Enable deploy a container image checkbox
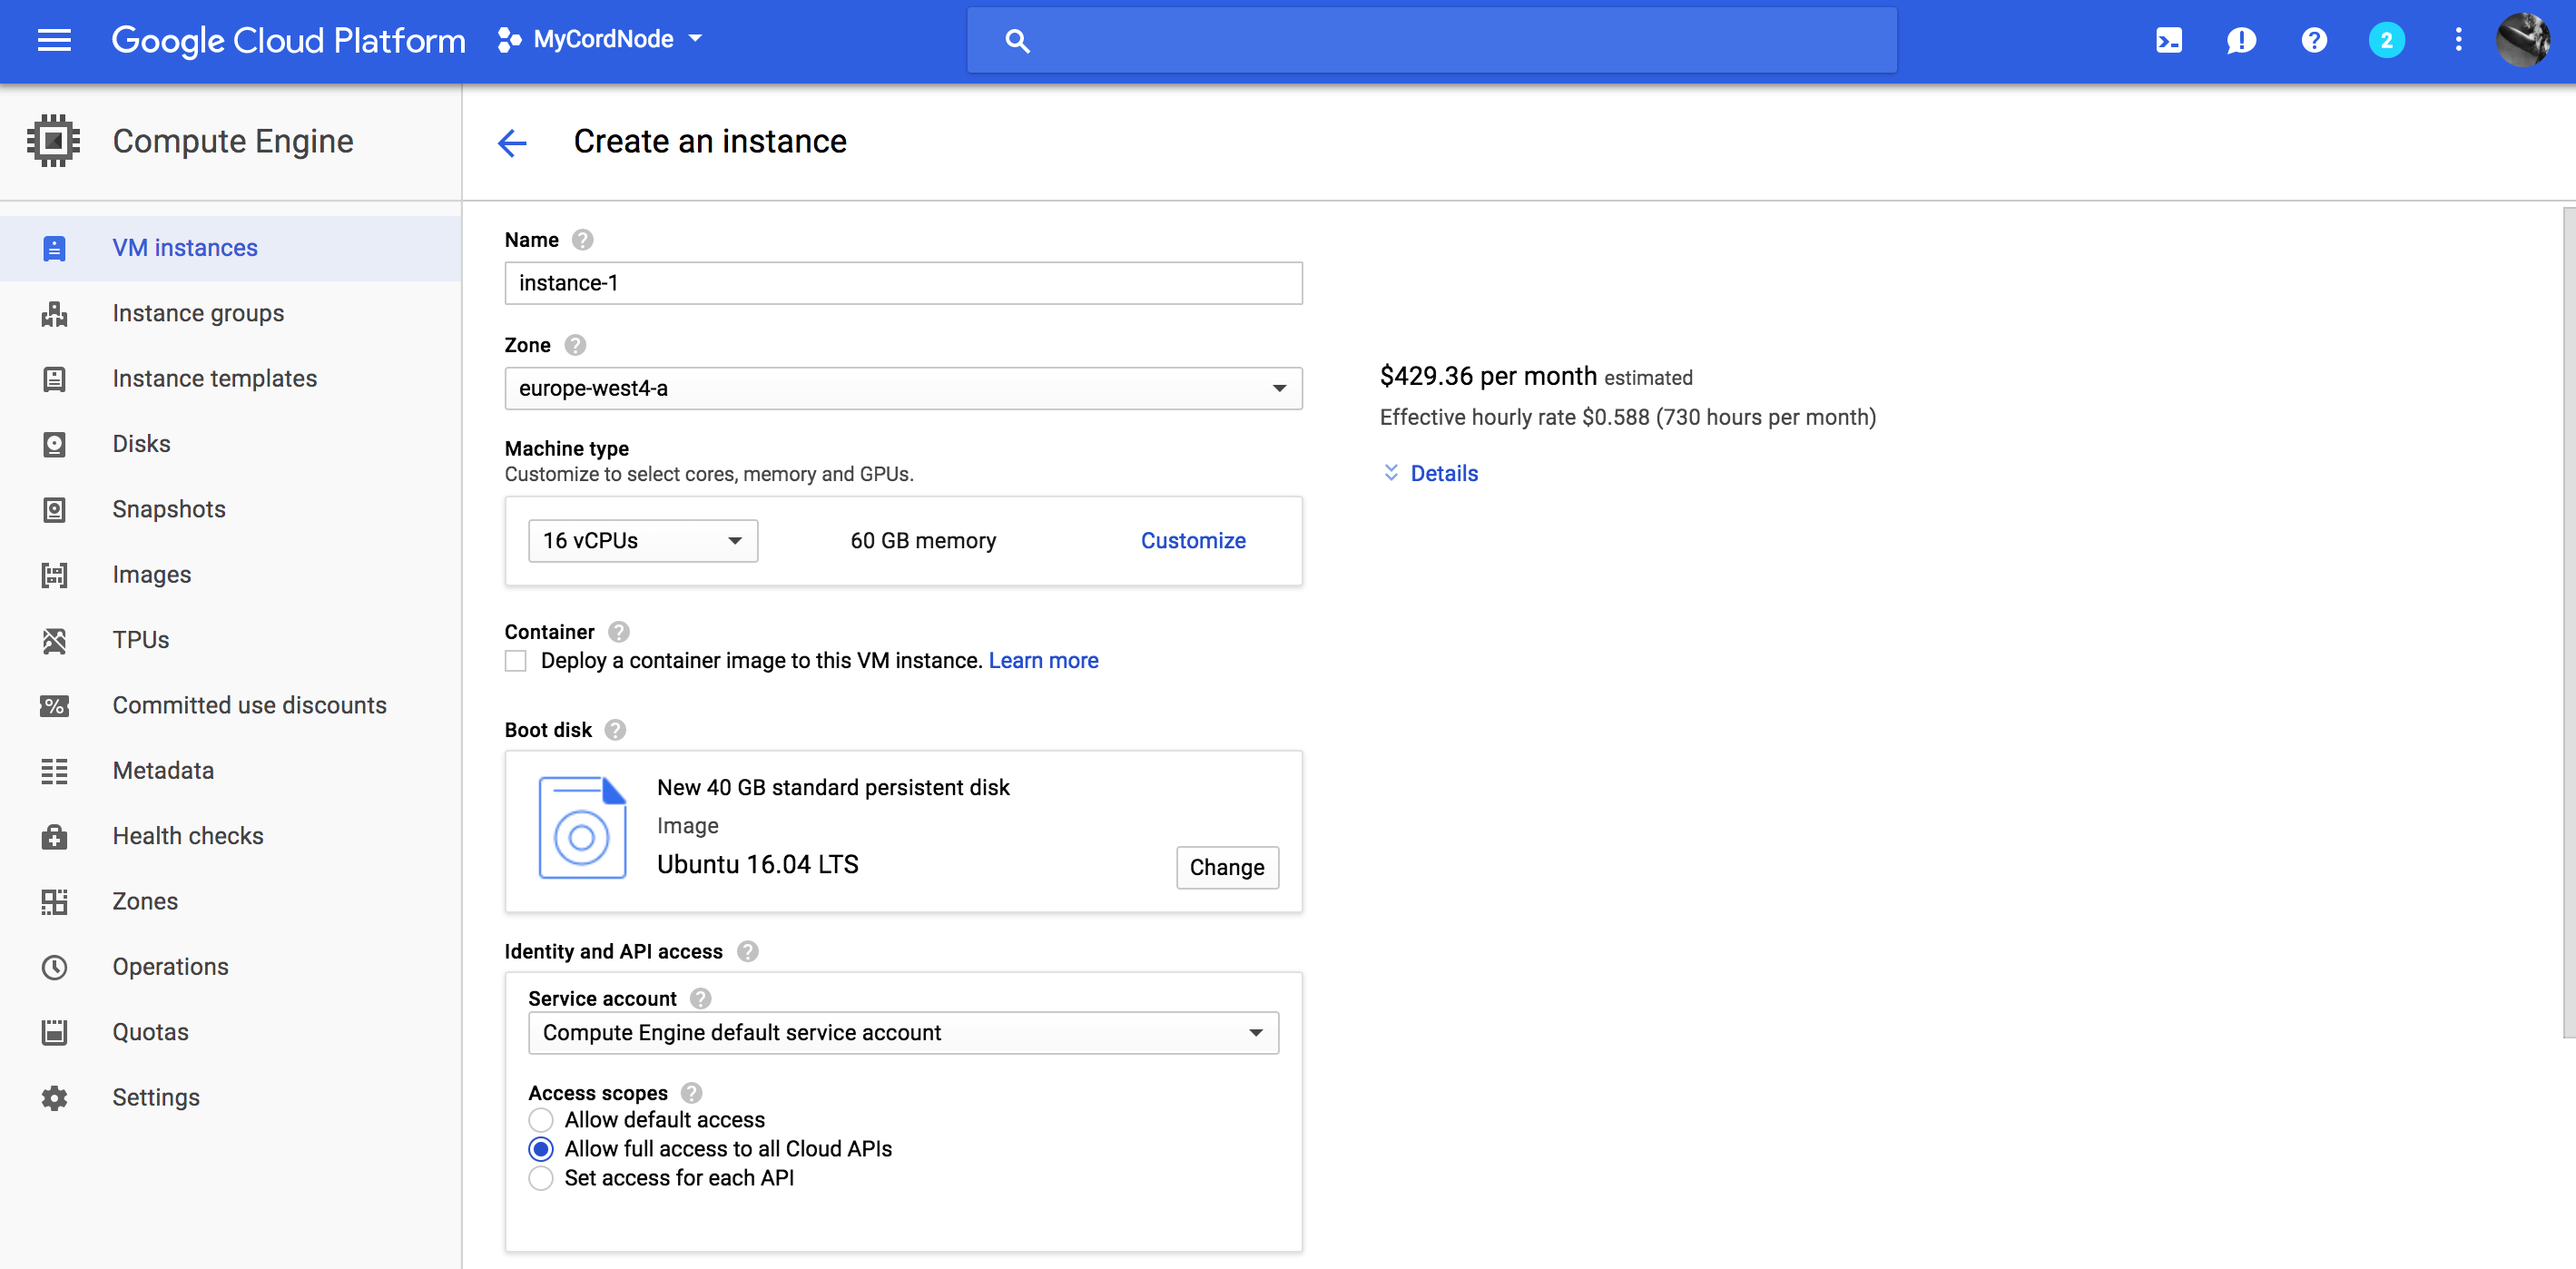 [x=516, y=661]
